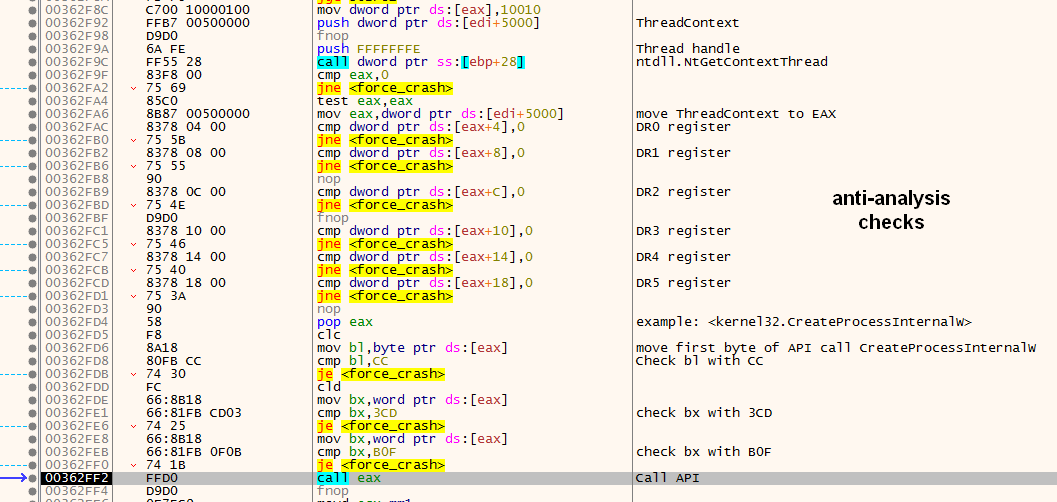1057x502 pixels.
Task: Click the 'Thread handle' comment
Action: pos(688,49)
